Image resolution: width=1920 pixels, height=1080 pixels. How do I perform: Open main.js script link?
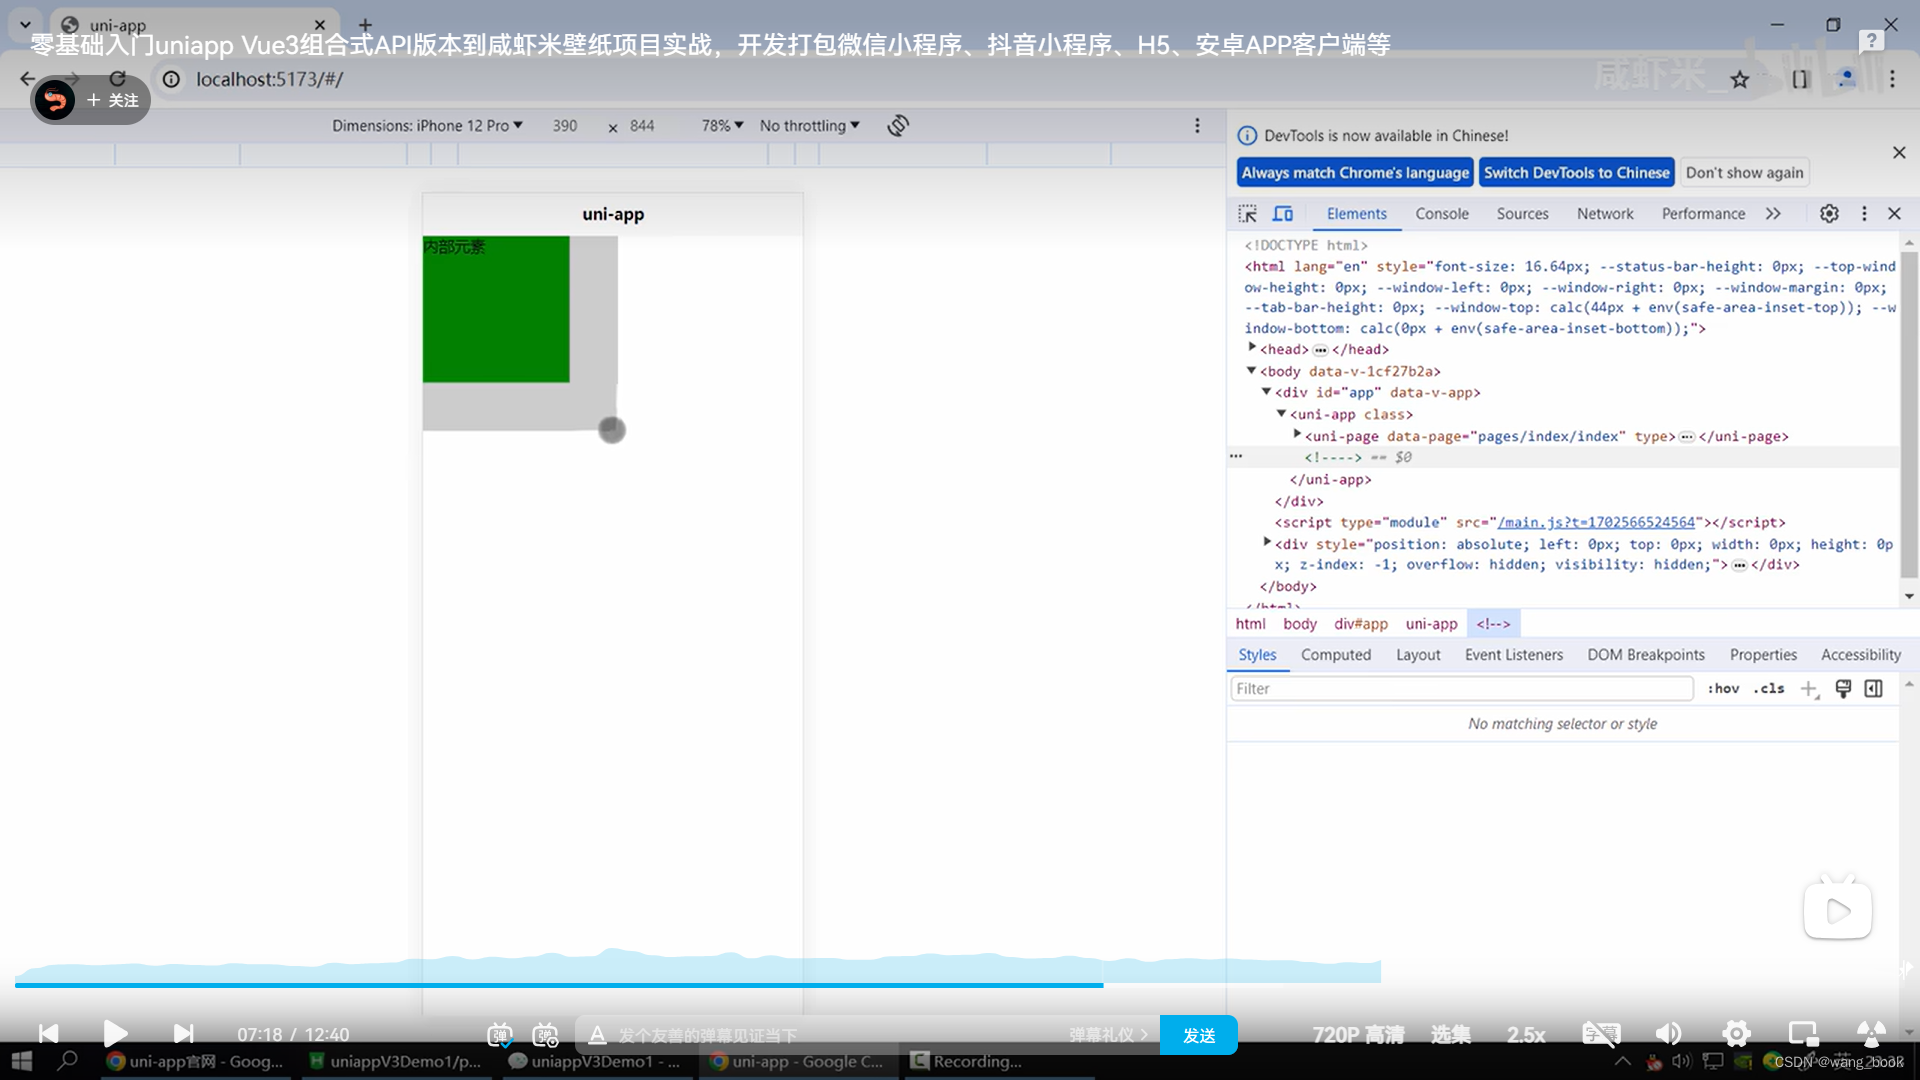[x=1596, y=522]
